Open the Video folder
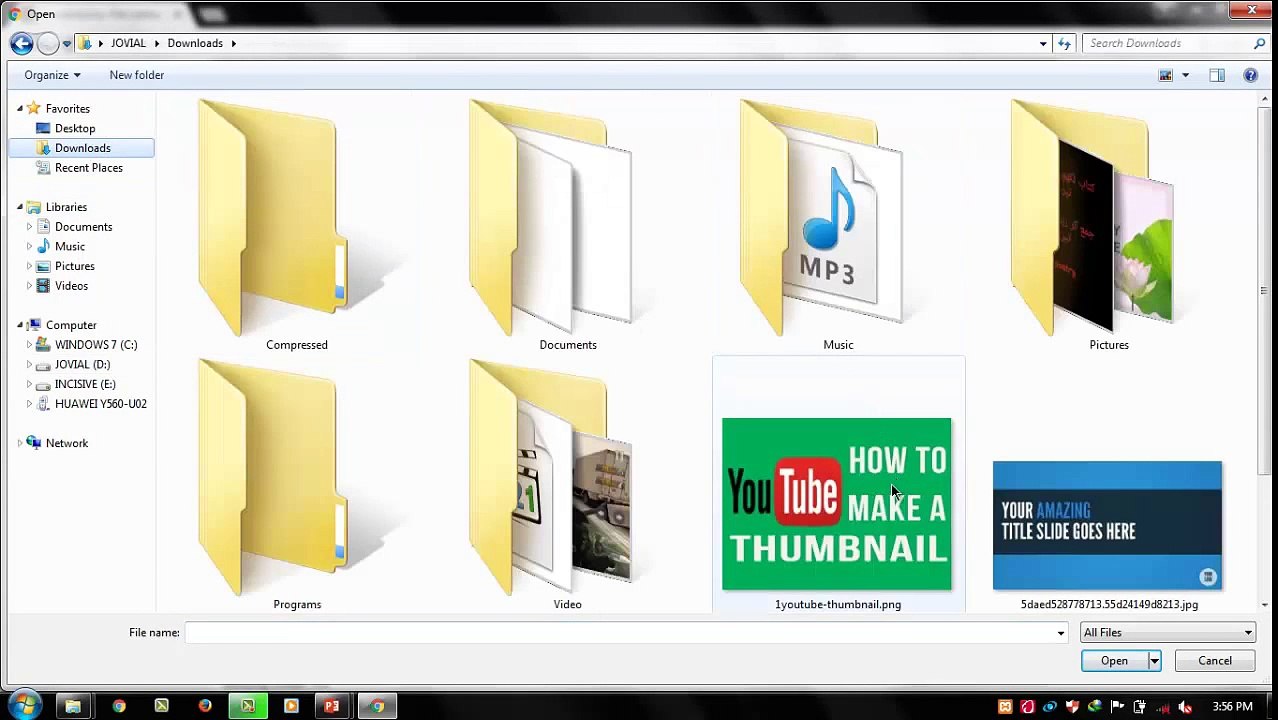This screenshot has height=720, width=1278. coord(567,484)
